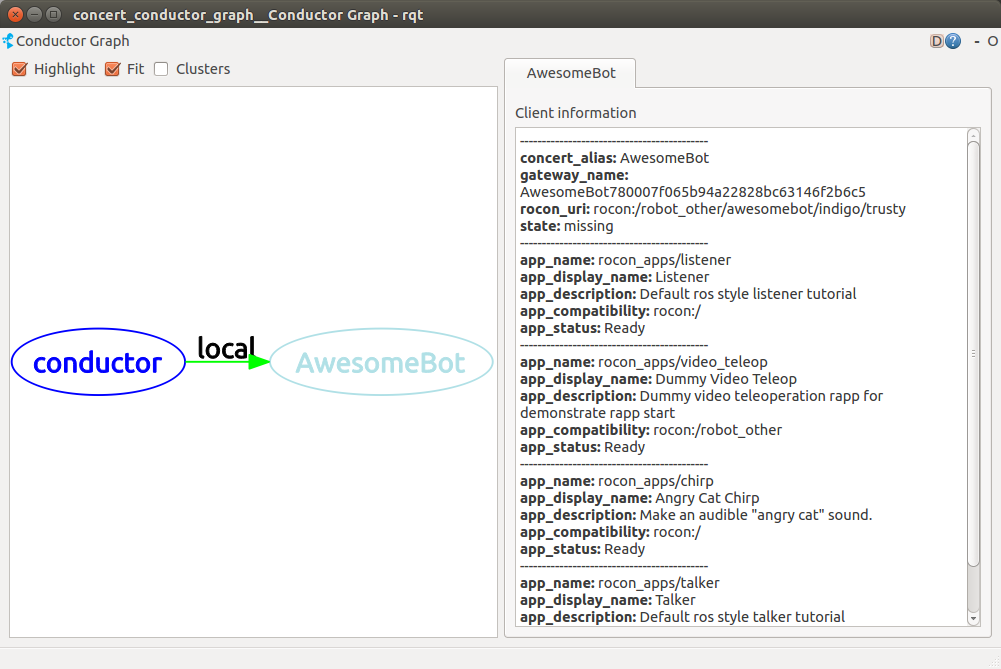Close the window with red X button

coord(15,14)
